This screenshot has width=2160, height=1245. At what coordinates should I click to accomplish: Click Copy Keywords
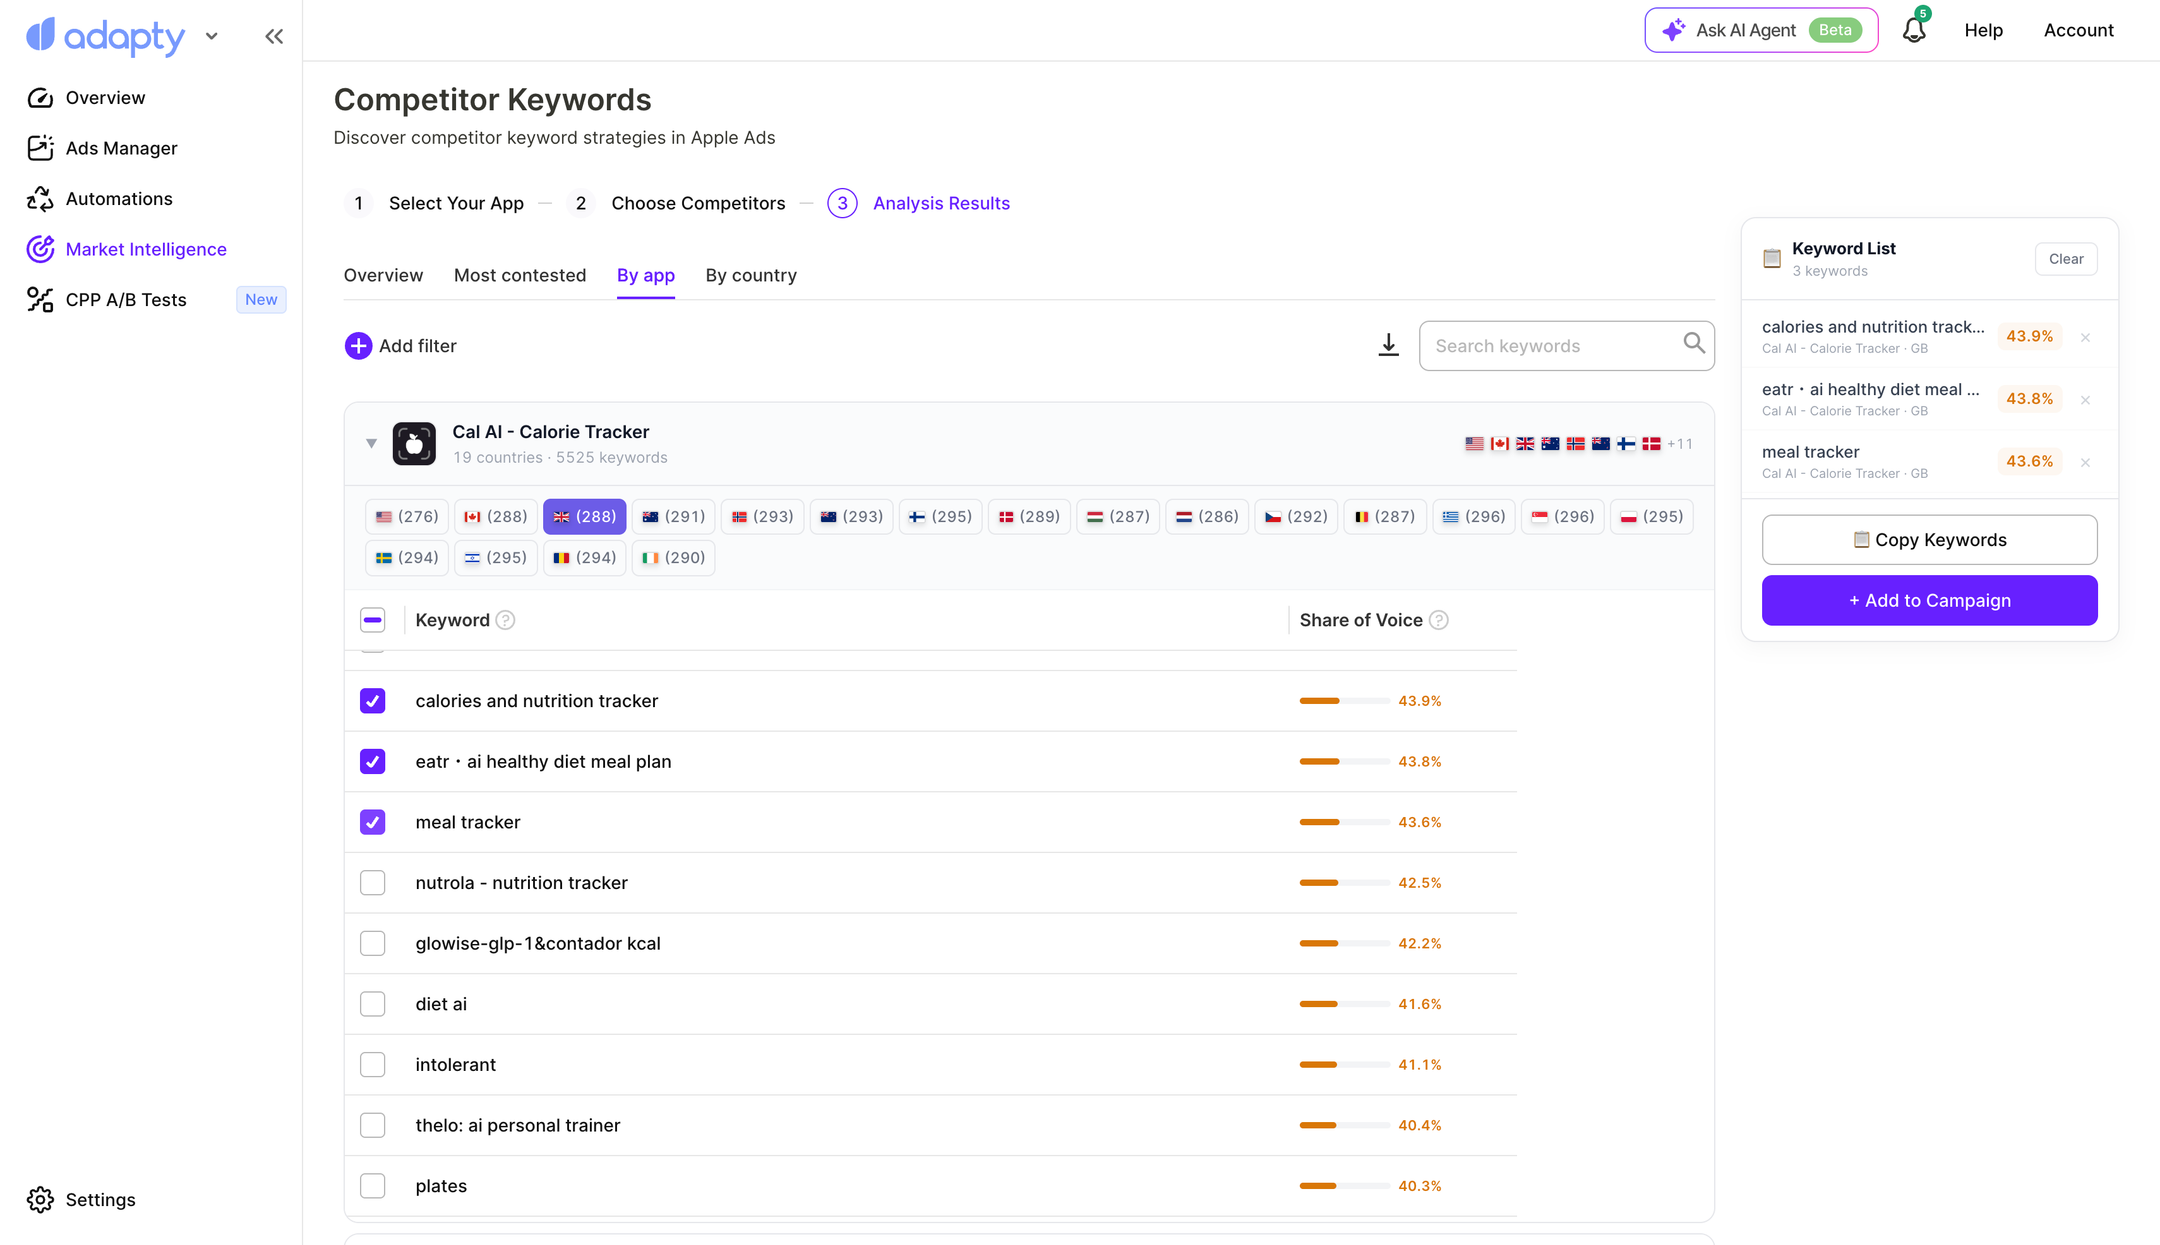click(x=1929, y=540)
